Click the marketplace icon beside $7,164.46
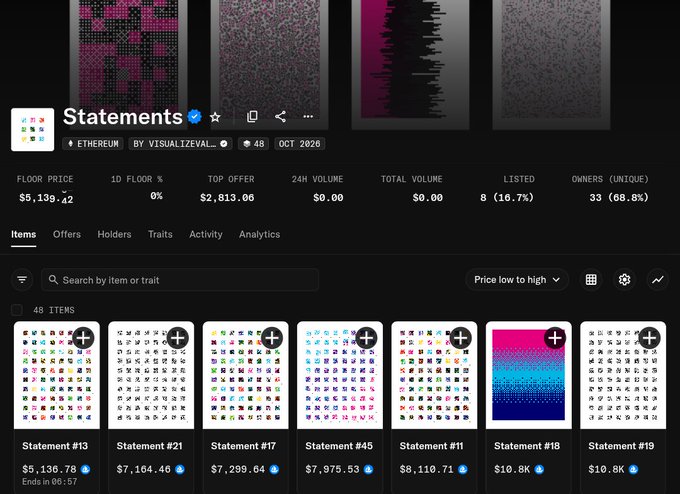This screenshot has width=680, height=494. point(180,469)
